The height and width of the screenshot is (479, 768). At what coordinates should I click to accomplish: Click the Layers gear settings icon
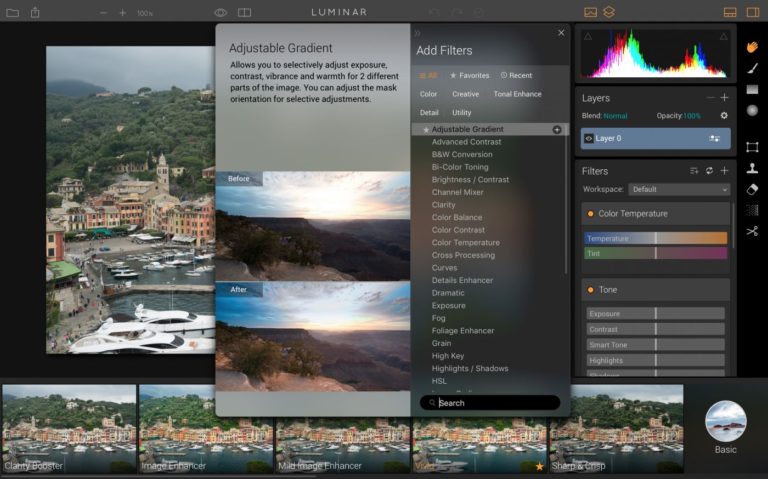[x=724, y=116]
